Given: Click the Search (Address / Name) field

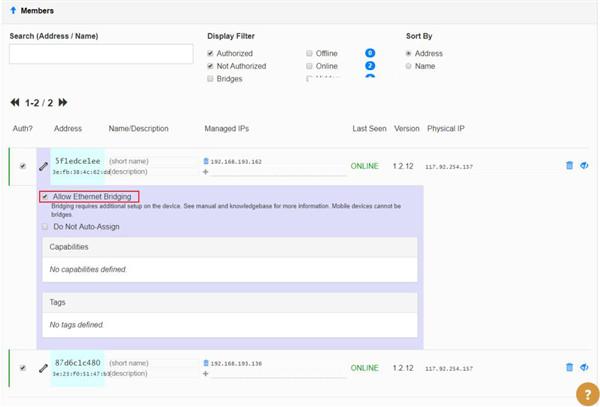Looking at the screenshot, I should pyautogui.click(x=100, y=55).
